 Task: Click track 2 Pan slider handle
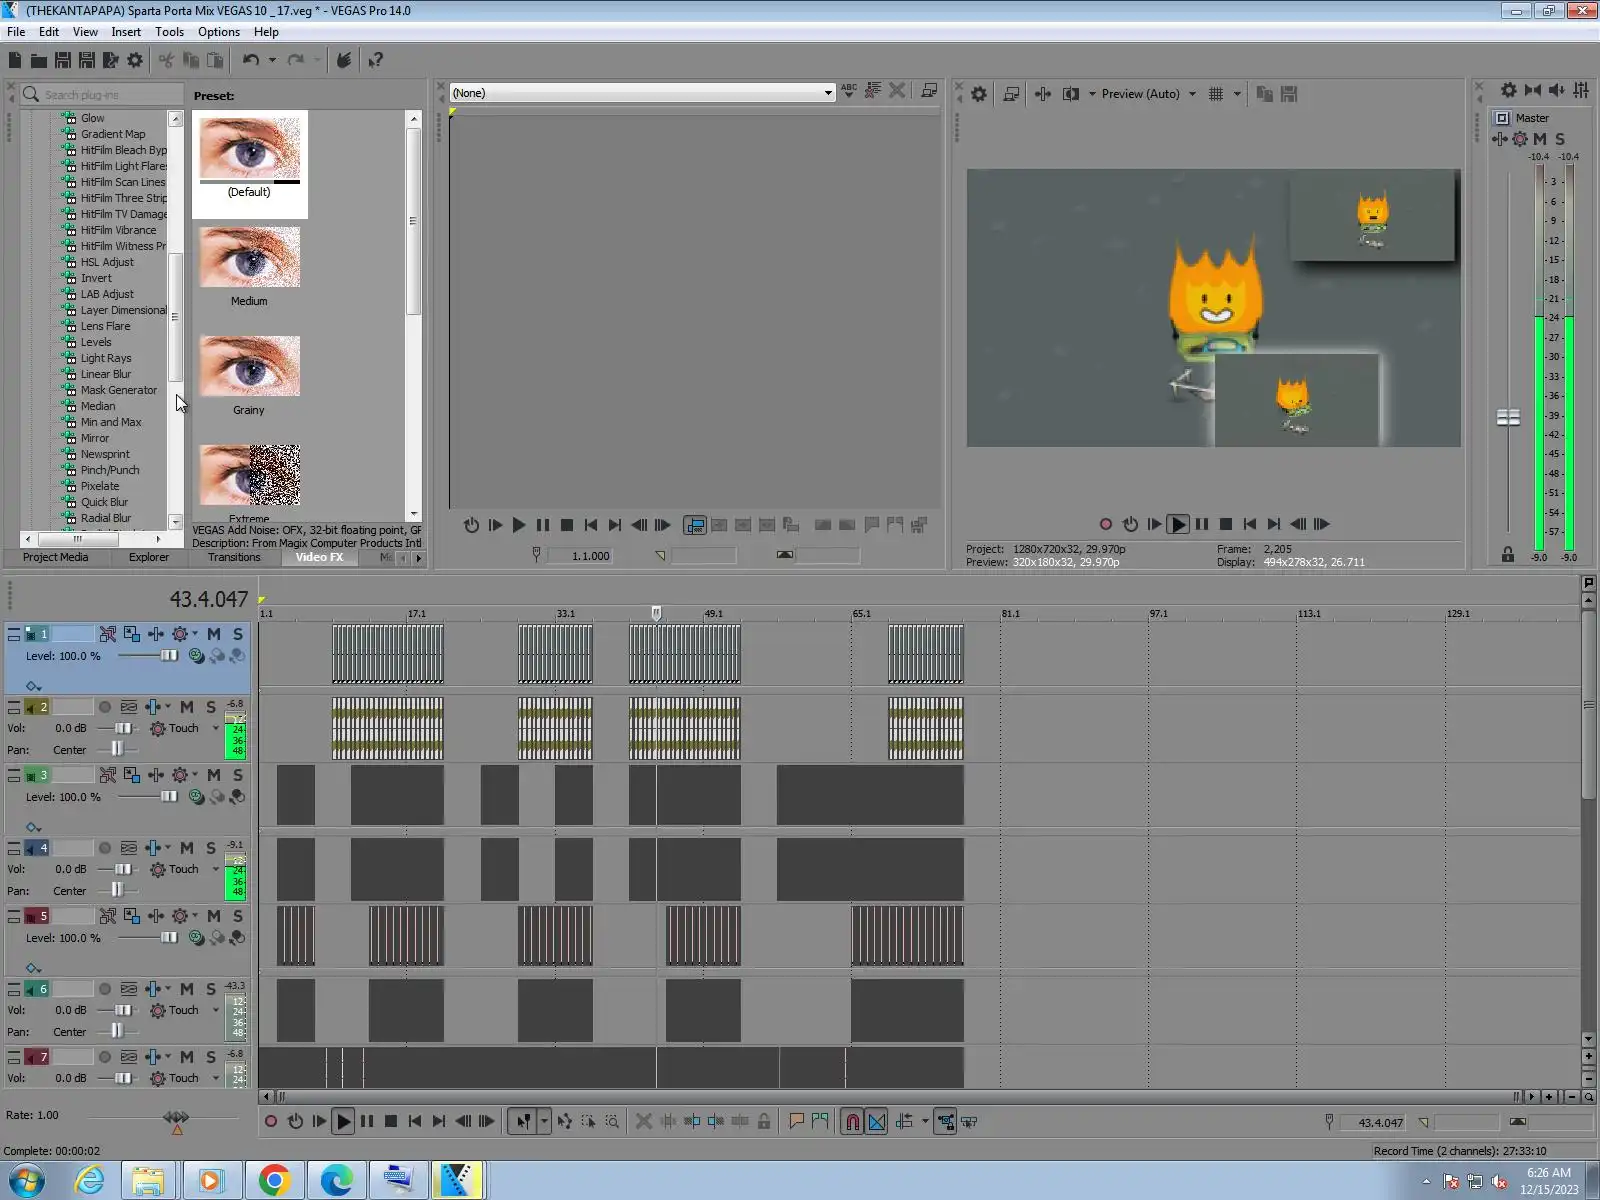coord(118,749)
